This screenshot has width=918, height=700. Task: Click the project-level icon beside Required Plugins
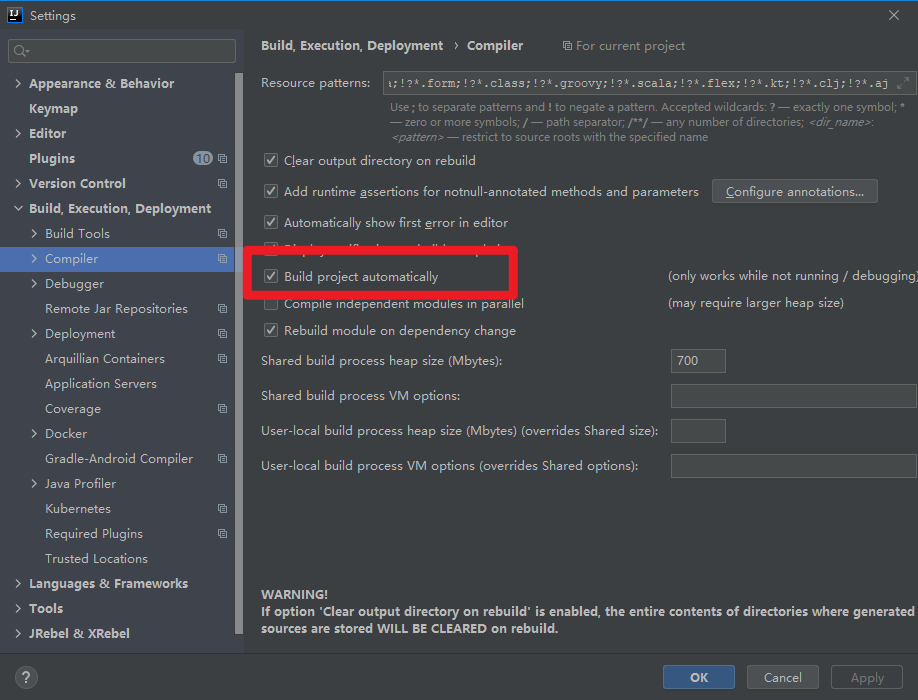pos(223,534)
